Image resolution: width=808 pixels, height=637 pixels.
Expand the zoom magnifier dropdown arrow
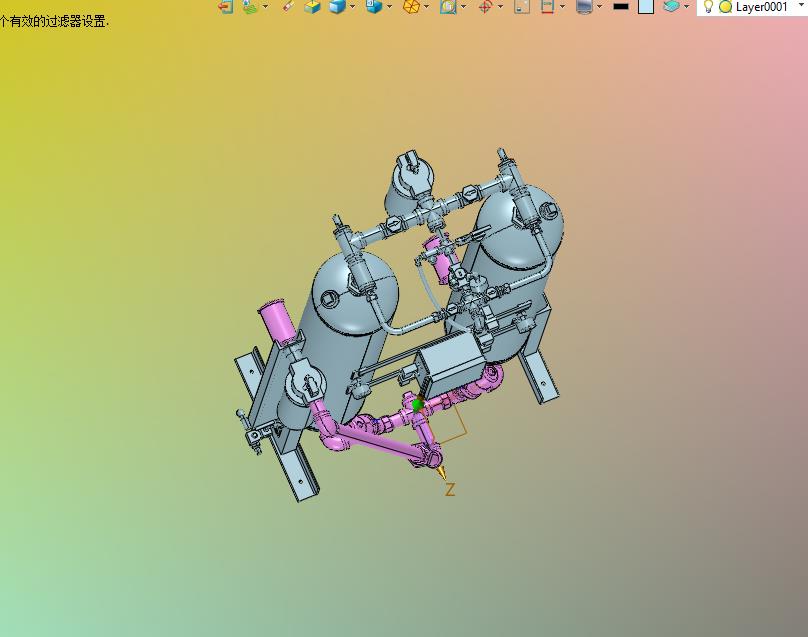click(464, 6)
